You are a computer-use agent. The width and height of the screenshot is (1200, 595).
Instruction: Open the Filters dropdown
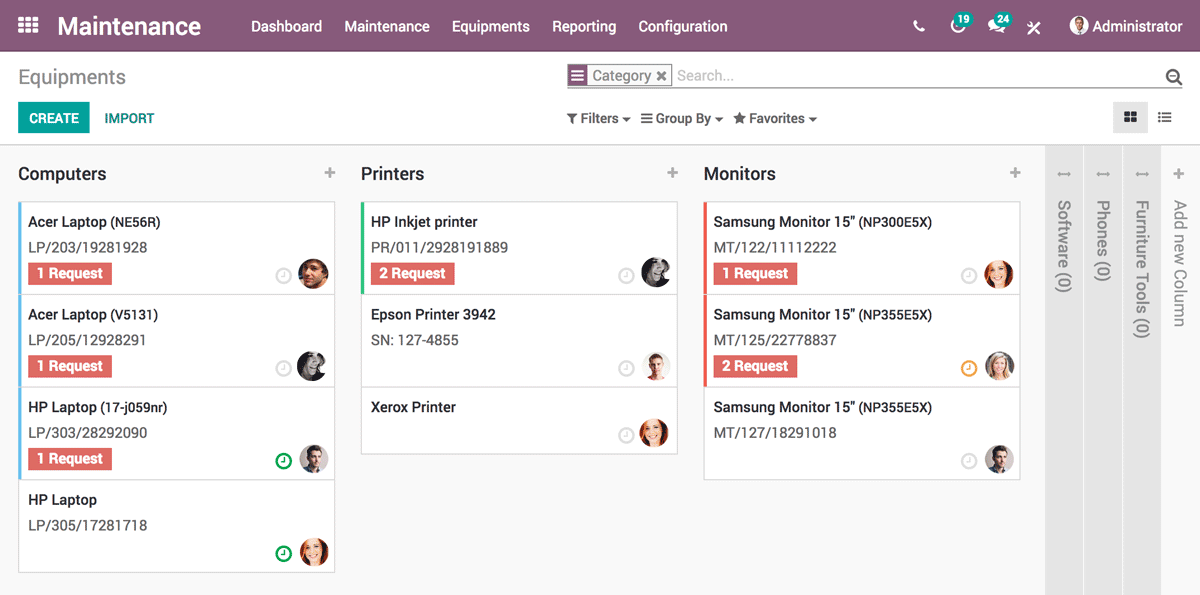(x=598, y=118)
